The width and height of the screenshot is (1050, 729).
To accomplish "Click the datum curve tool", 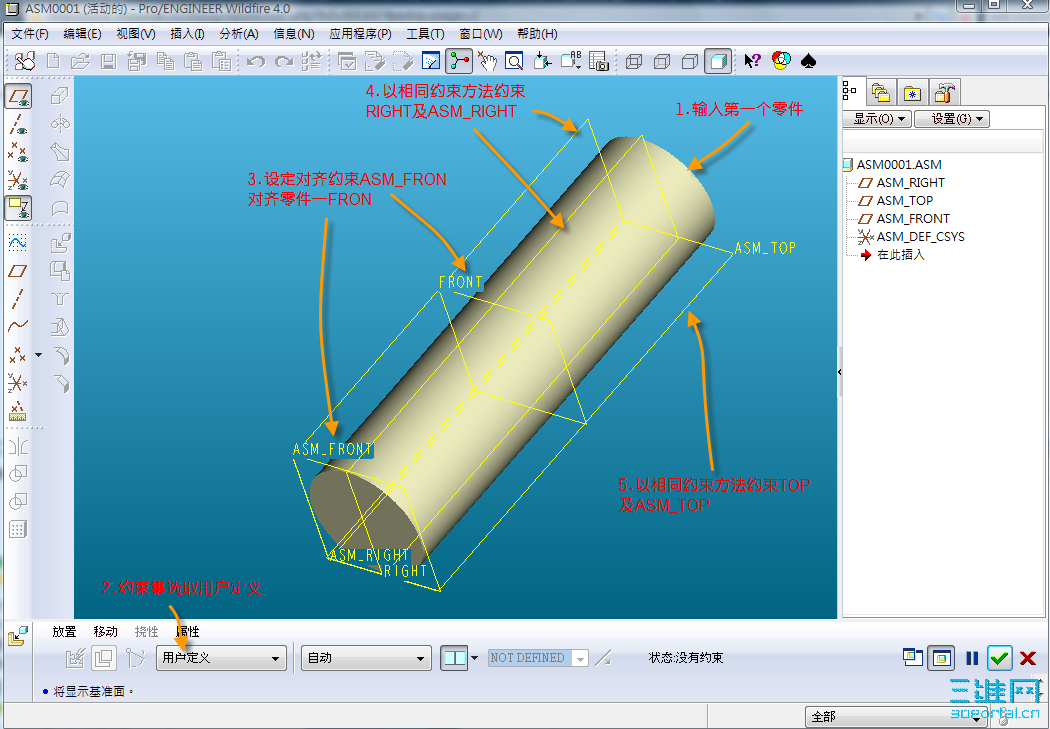I will [18, 327].
